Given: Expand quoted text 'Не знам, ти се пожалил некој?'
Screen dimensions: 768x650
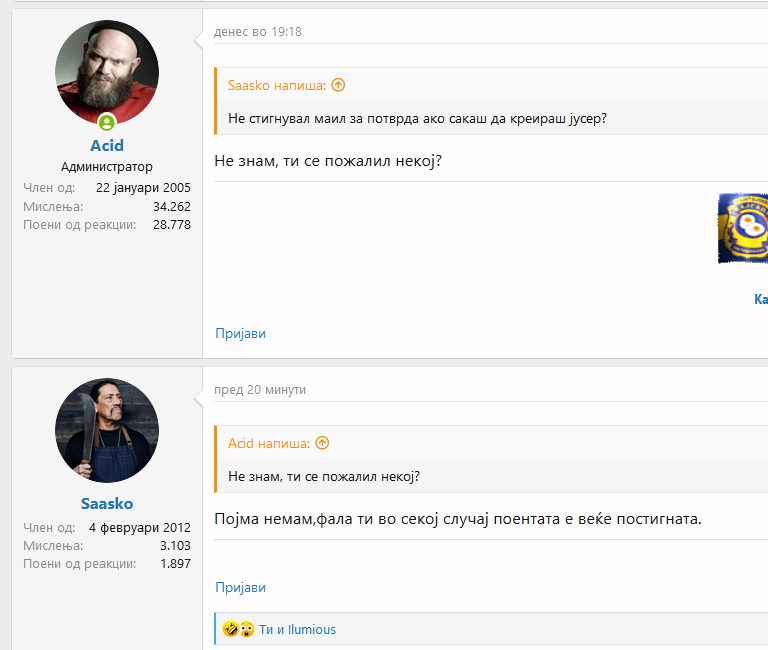Looking at the screenshot, I should (323, 476).
